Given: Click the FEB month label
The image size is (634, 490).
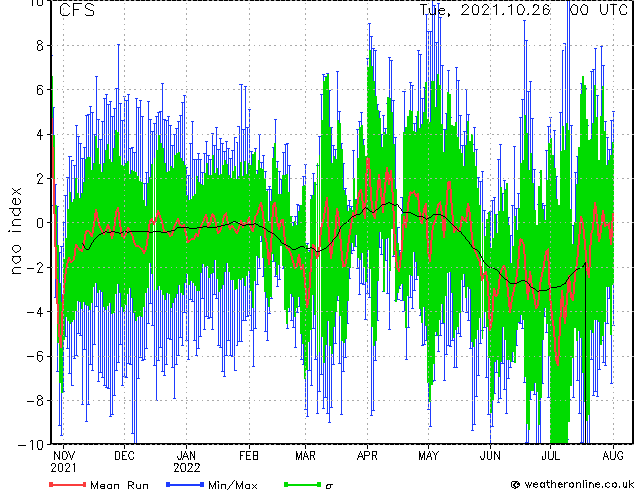Looking at the screenshot, I should (x=249, y=456).
